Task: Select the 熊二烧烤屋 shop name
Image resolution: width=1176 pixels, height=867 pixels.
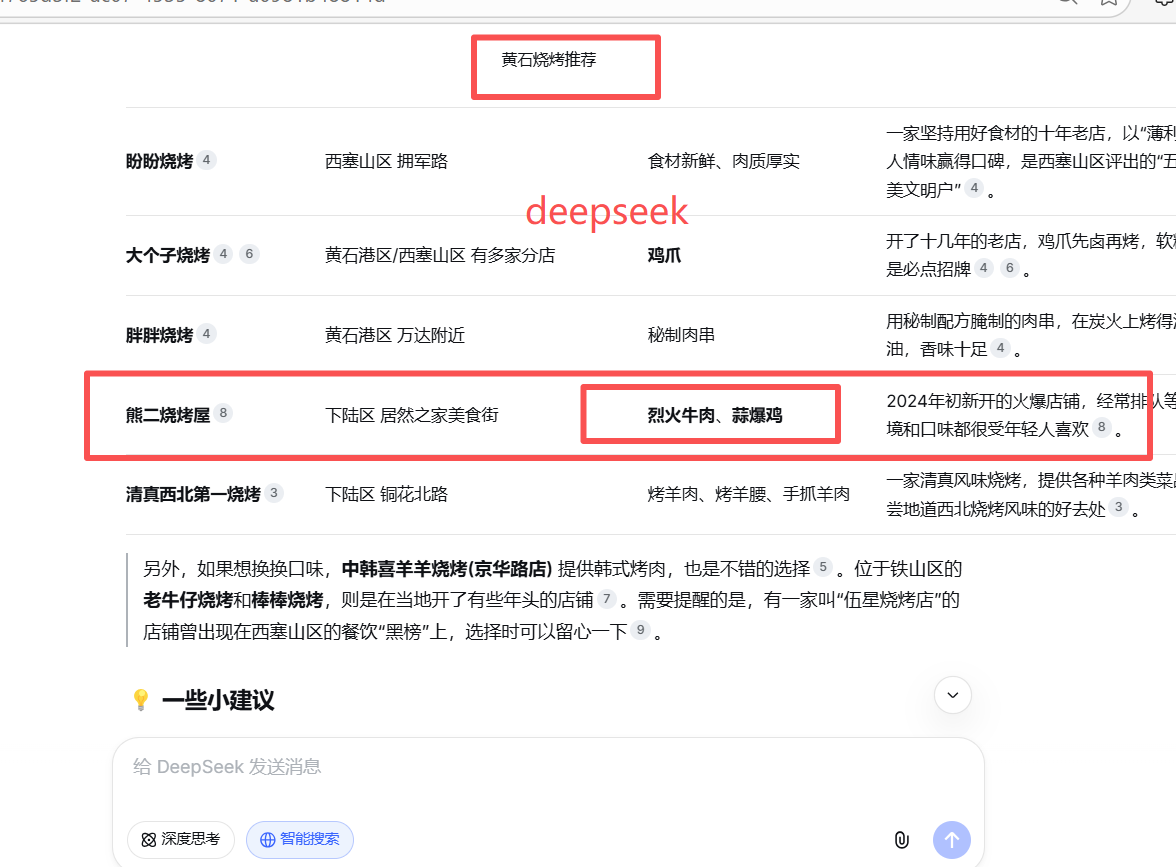Action: point(168,415)
